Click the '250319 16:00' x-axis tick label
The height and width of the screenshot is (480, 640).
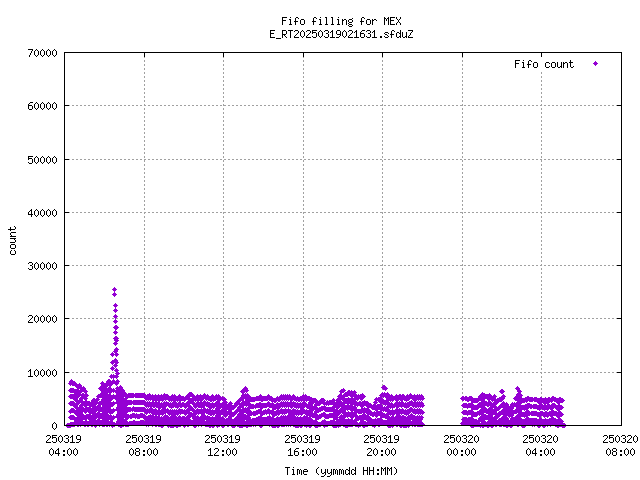coord(302,446)
